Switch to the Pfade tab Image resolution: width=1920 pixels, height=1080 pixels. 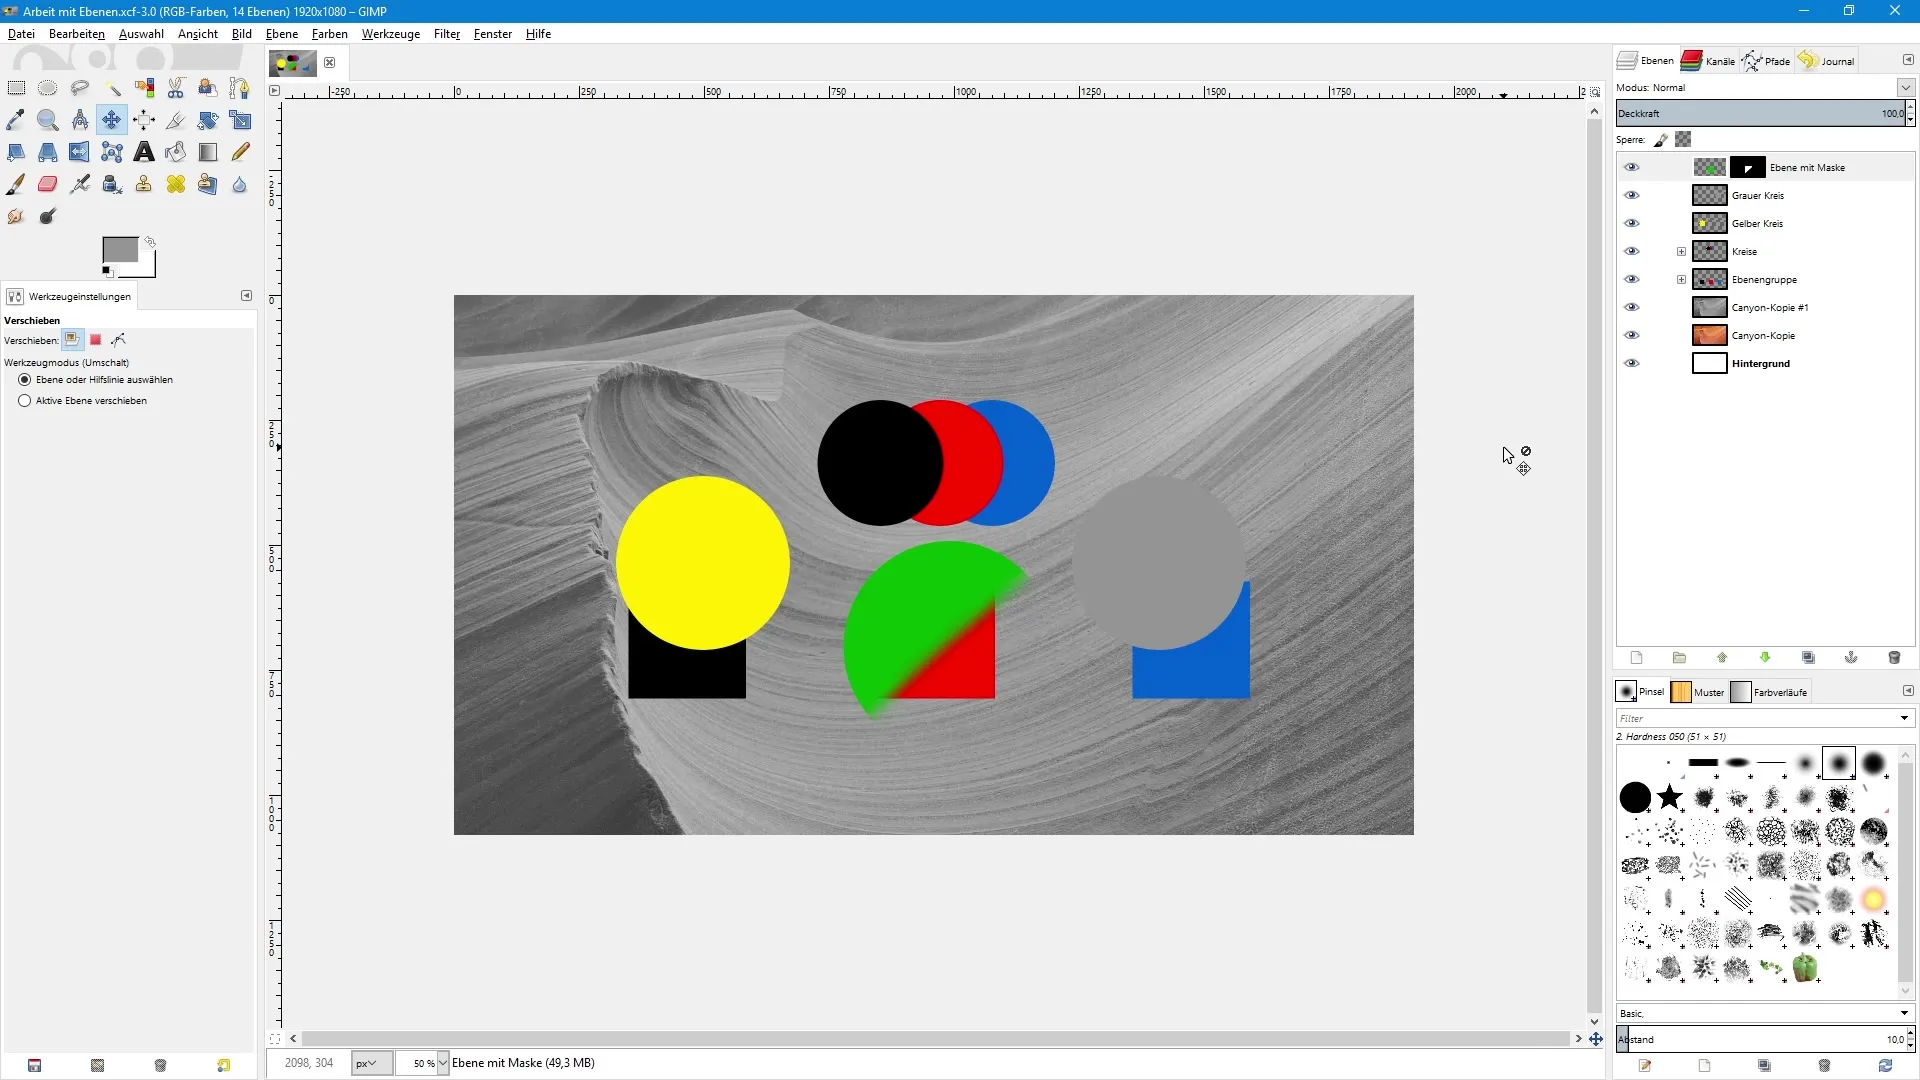[x=1767, y=61]
